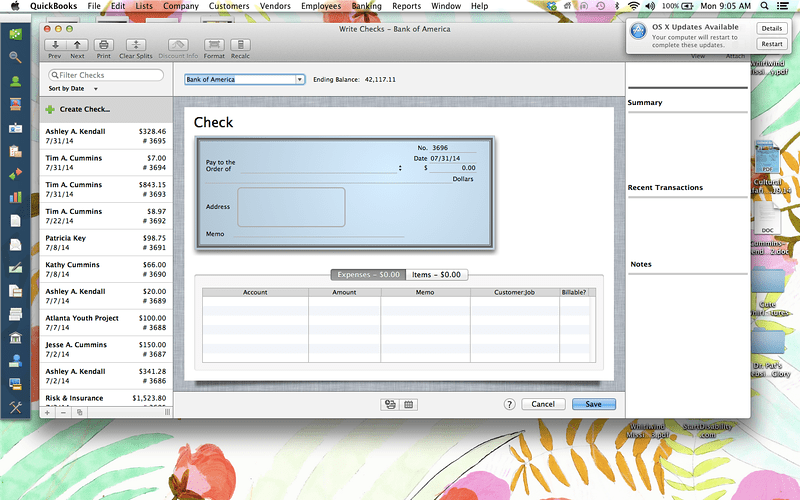Click the duplicate check icon below list
The width and height of the screenshot is (800, 500).
coord(80,412)
